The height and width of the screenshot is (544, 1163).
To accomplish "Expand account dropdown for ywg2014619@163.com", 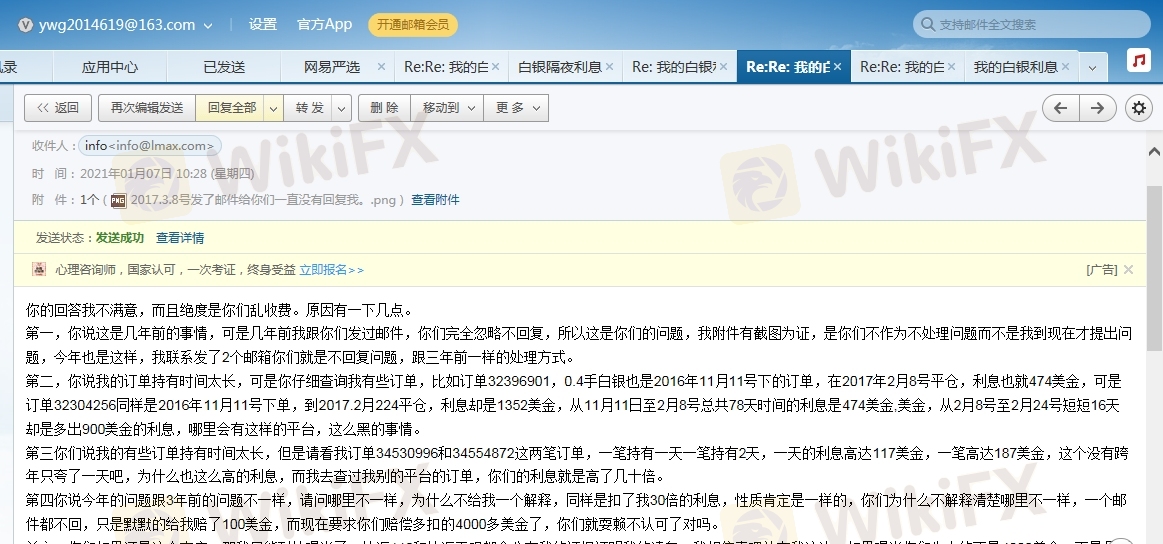I will tap(208, 25).
